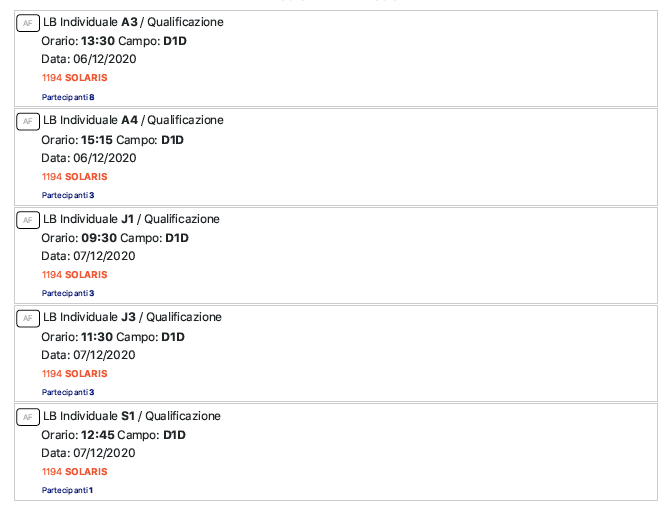
Task: Click the AF badge on the J1 entry
Action: point(28,220)
